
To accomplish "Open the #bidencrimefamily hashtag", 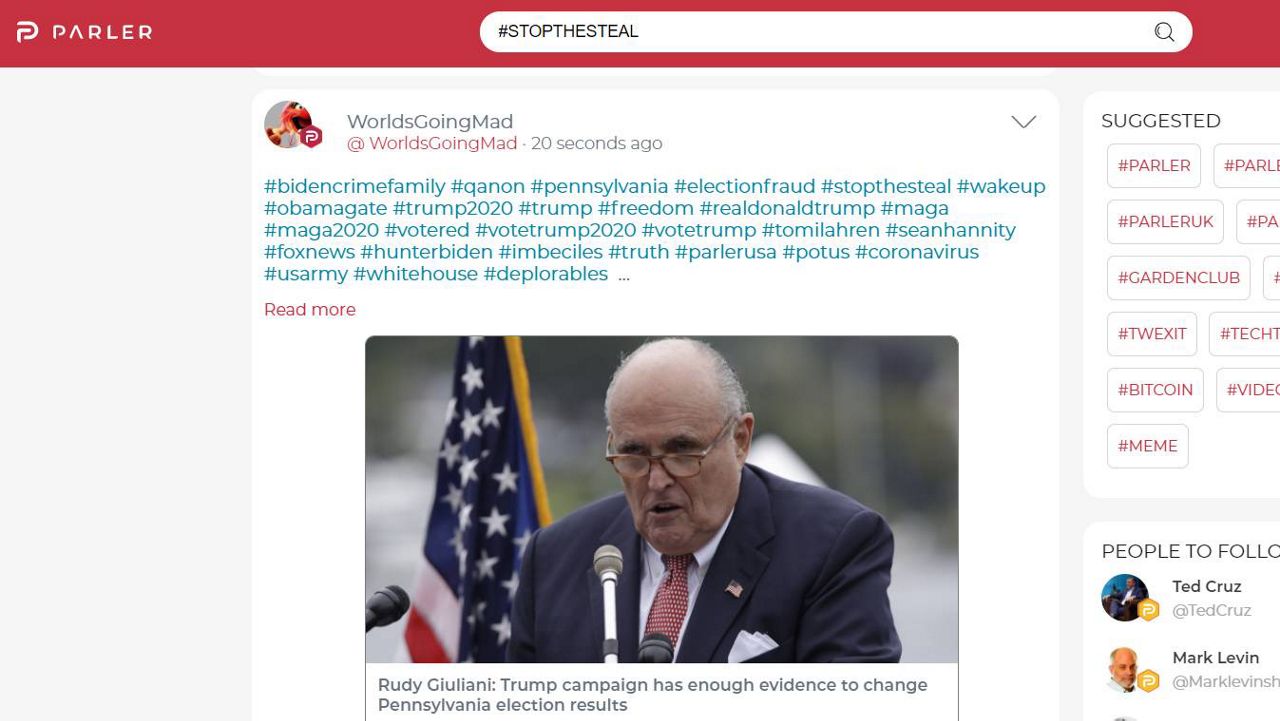I will tap(354, 186).
